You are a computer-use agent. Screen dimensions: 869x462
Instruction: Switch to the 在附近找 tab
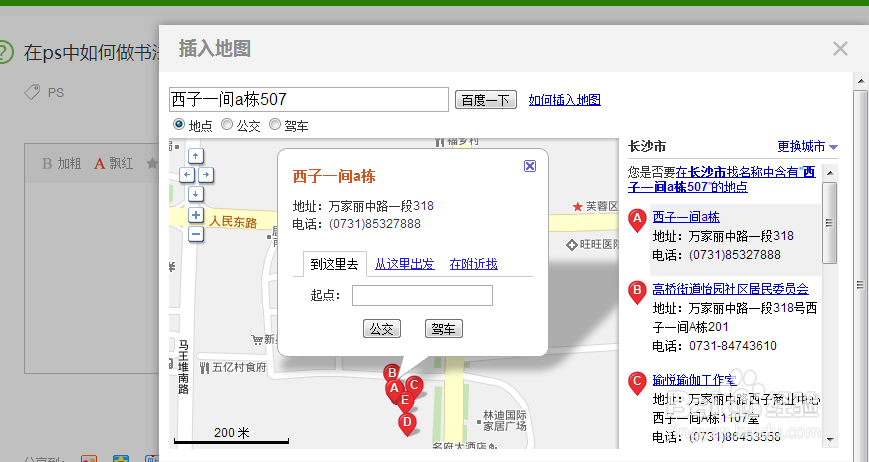[473, 264]
